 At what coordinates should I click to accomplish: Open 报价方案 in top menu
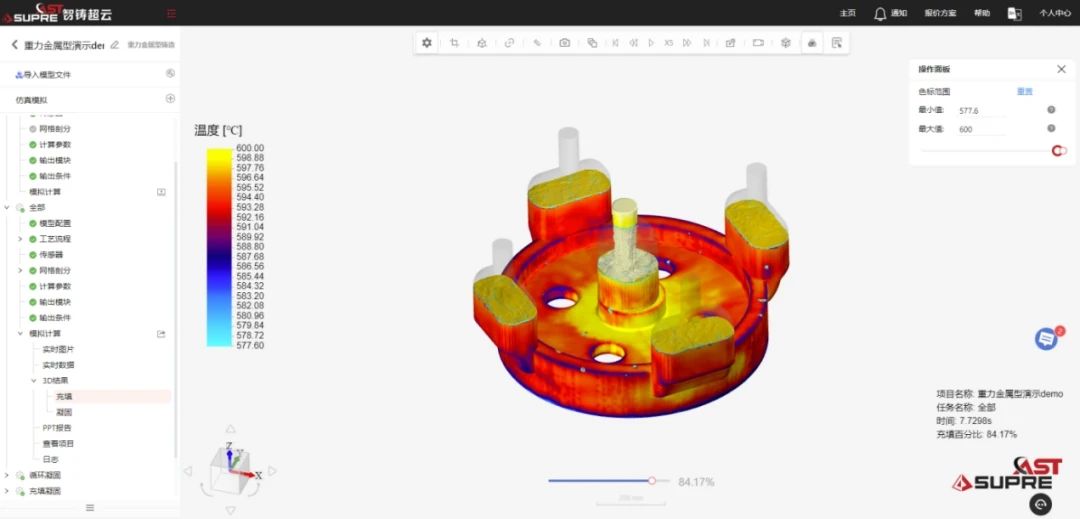pyautogui.click(x=940, y=13)
